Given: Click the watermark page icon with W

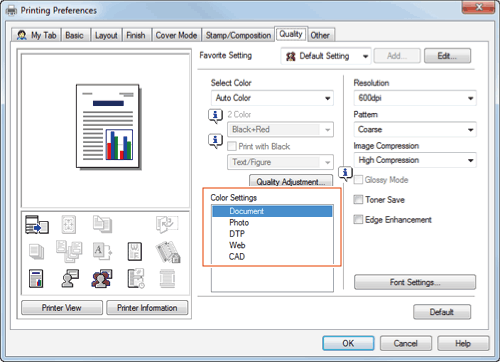Looking at the screenshot, I should tap(135, 251).
